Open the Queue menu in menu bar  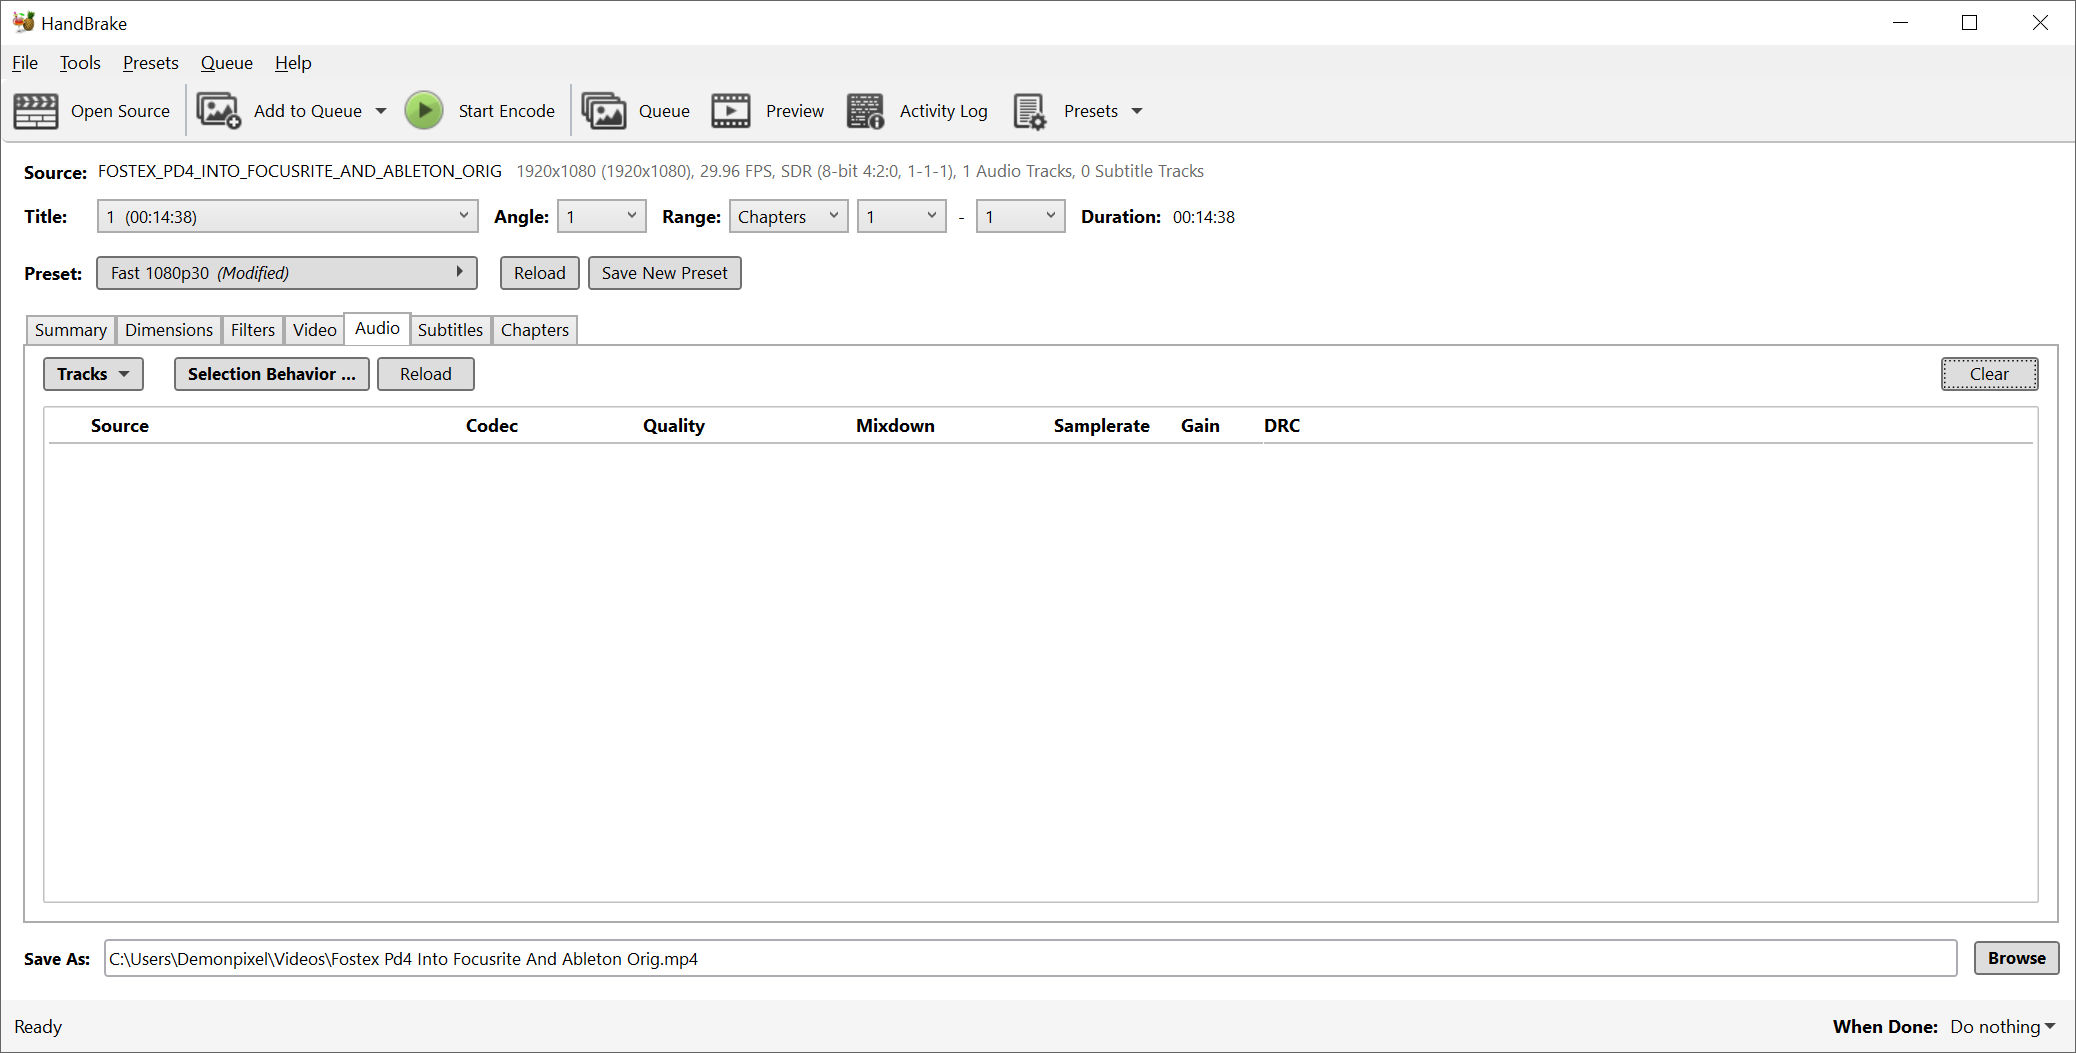pyautogui.click(x=227, y=63)
